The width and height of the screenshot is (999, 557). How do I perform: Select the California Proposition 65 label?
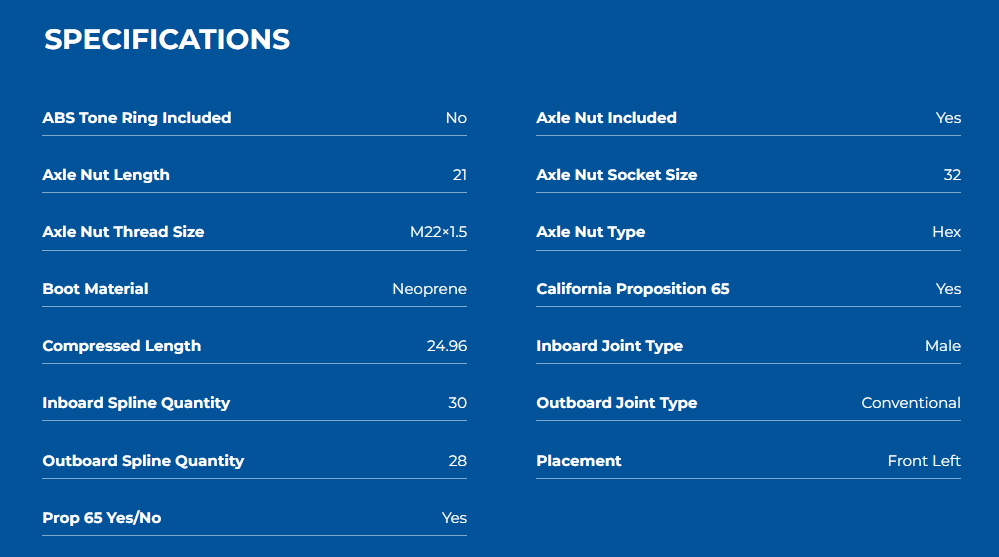633,289
